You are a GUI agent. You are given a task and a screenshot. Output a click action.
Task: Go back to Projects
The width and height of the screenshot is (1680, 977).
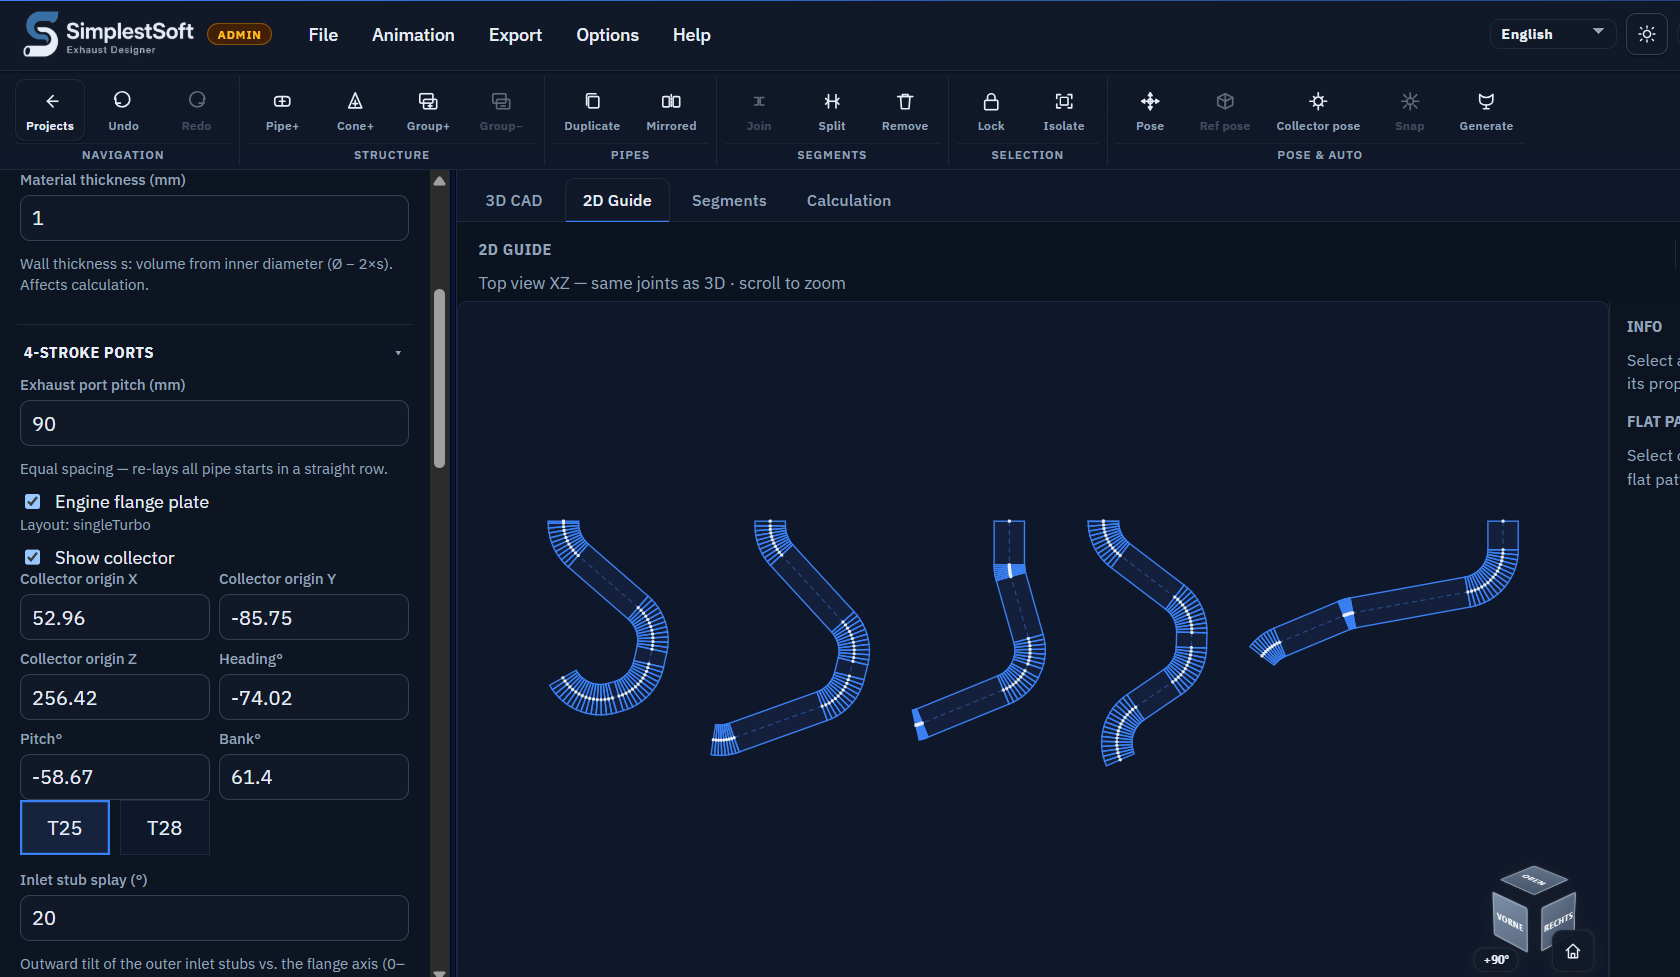tap(50, 111)
